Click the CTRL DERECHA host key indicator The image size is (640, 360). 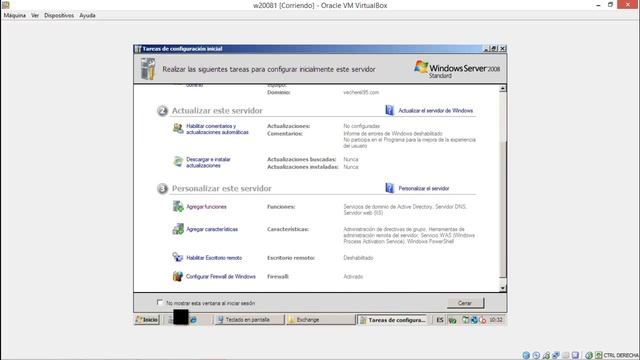[x=621, y=356]
